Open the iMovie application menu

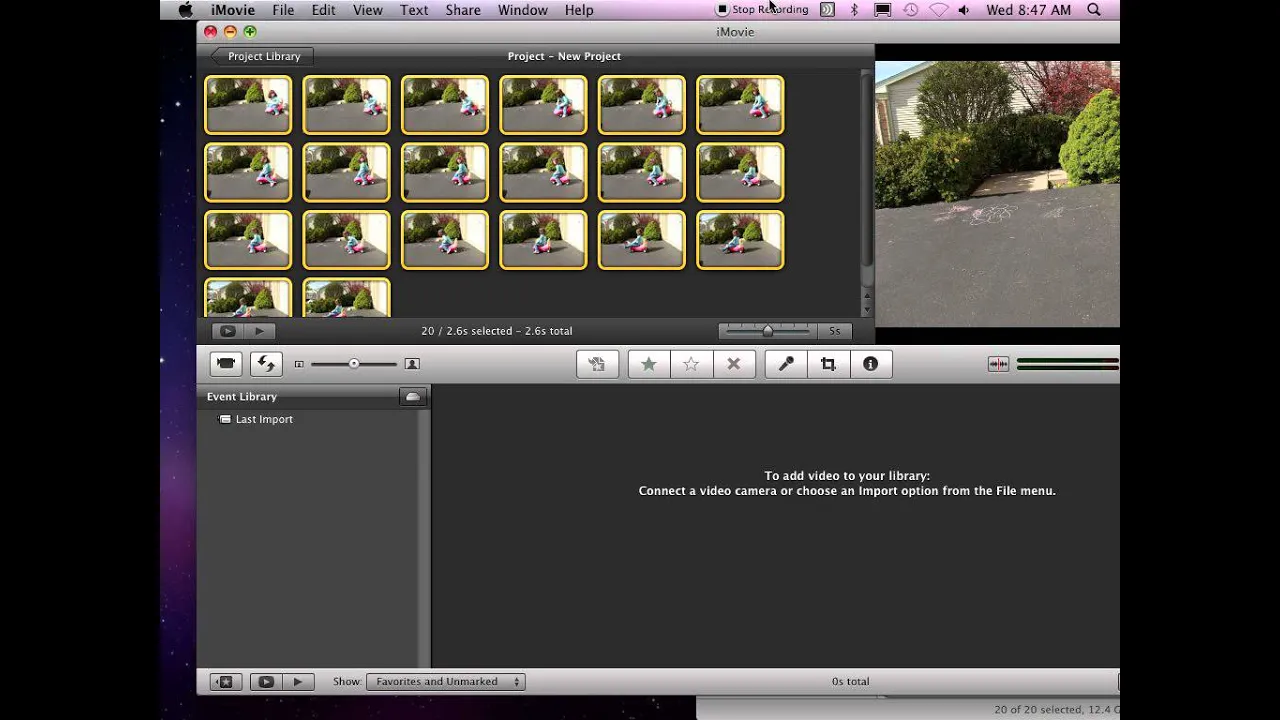(233, 10)
